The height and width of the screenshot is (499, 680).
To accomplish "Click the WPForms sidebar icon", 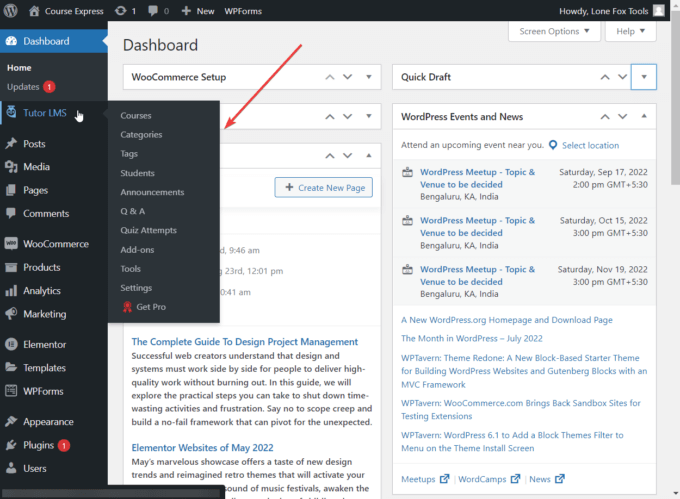I will [11, 391].
